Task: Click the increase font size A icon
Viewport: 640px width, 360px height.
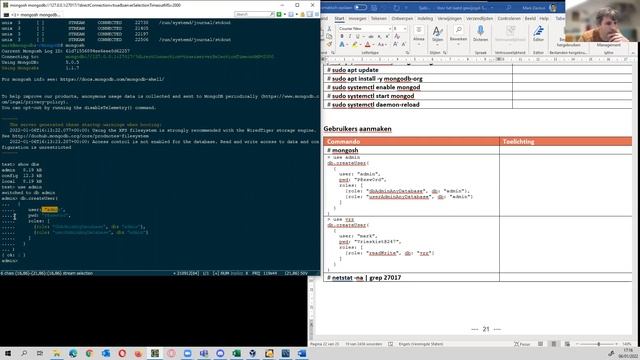Action: coord(395,44)
